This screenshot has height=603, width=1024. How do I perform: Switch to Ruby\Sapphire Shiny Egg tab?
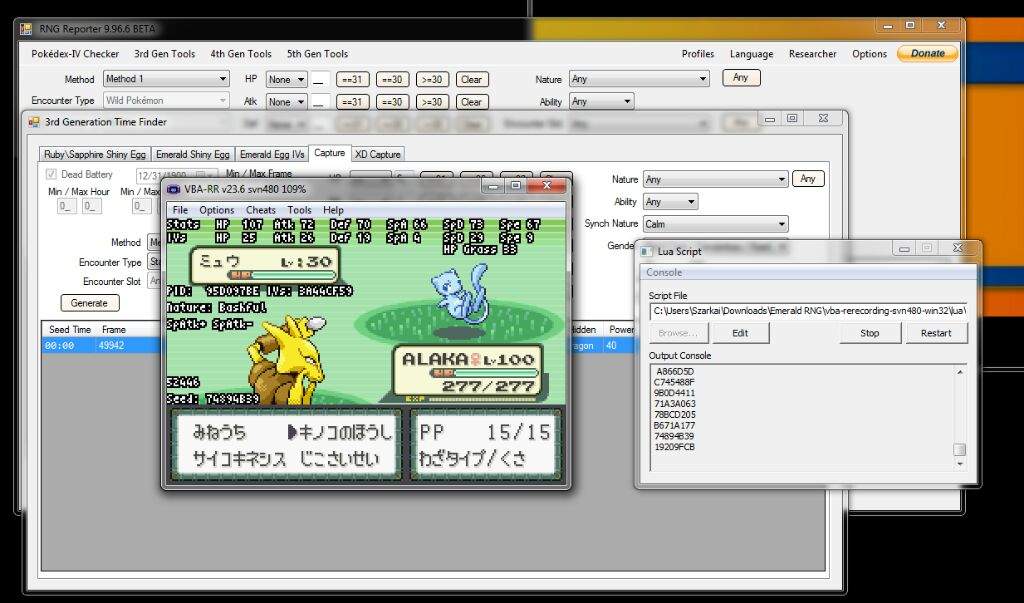95,154
